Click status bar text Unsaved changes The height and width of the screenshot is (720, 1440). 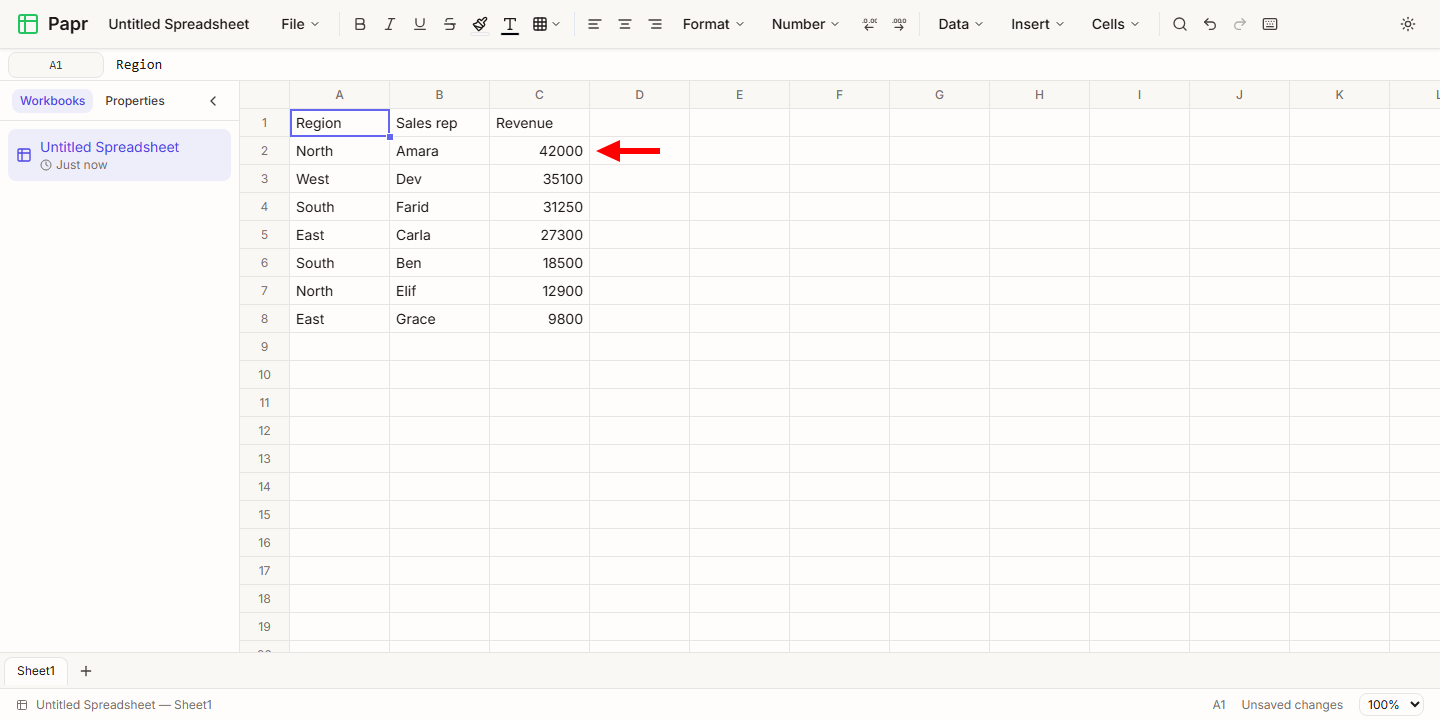(x=1292, y=705)
